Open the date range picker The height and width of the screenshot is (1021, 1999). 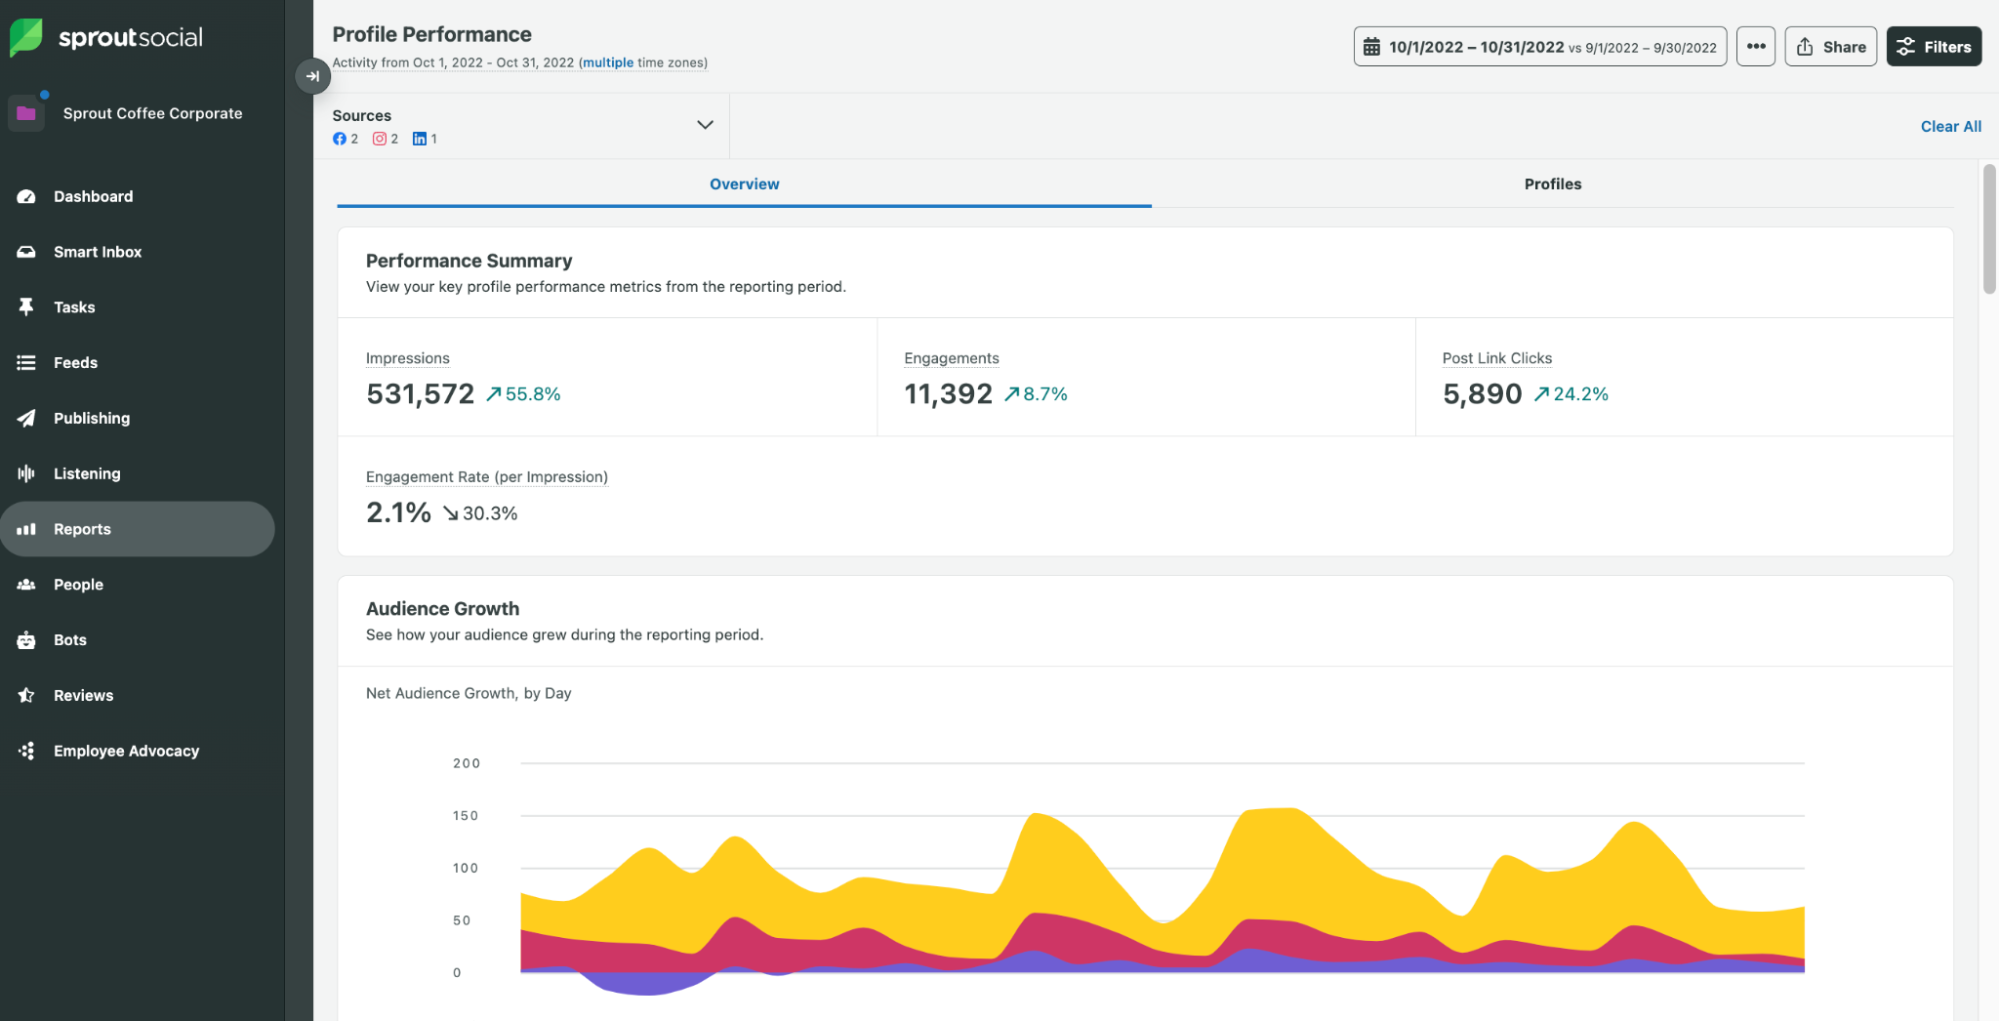[1540, 47]
